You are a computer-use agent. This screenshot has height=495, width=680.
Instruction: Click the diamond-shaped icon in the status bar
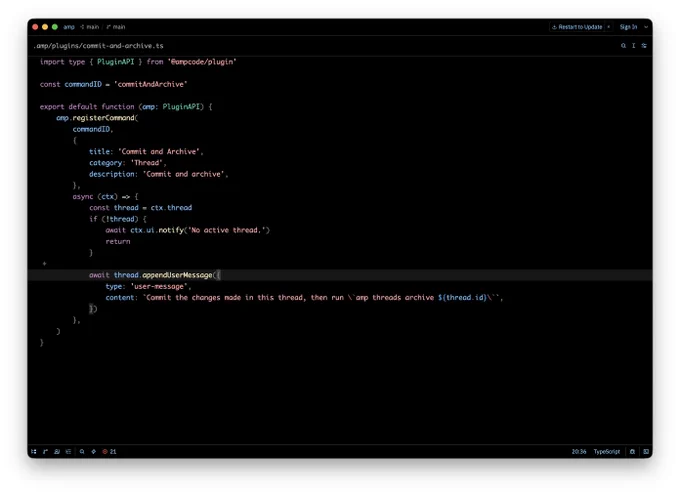point(94,452)
